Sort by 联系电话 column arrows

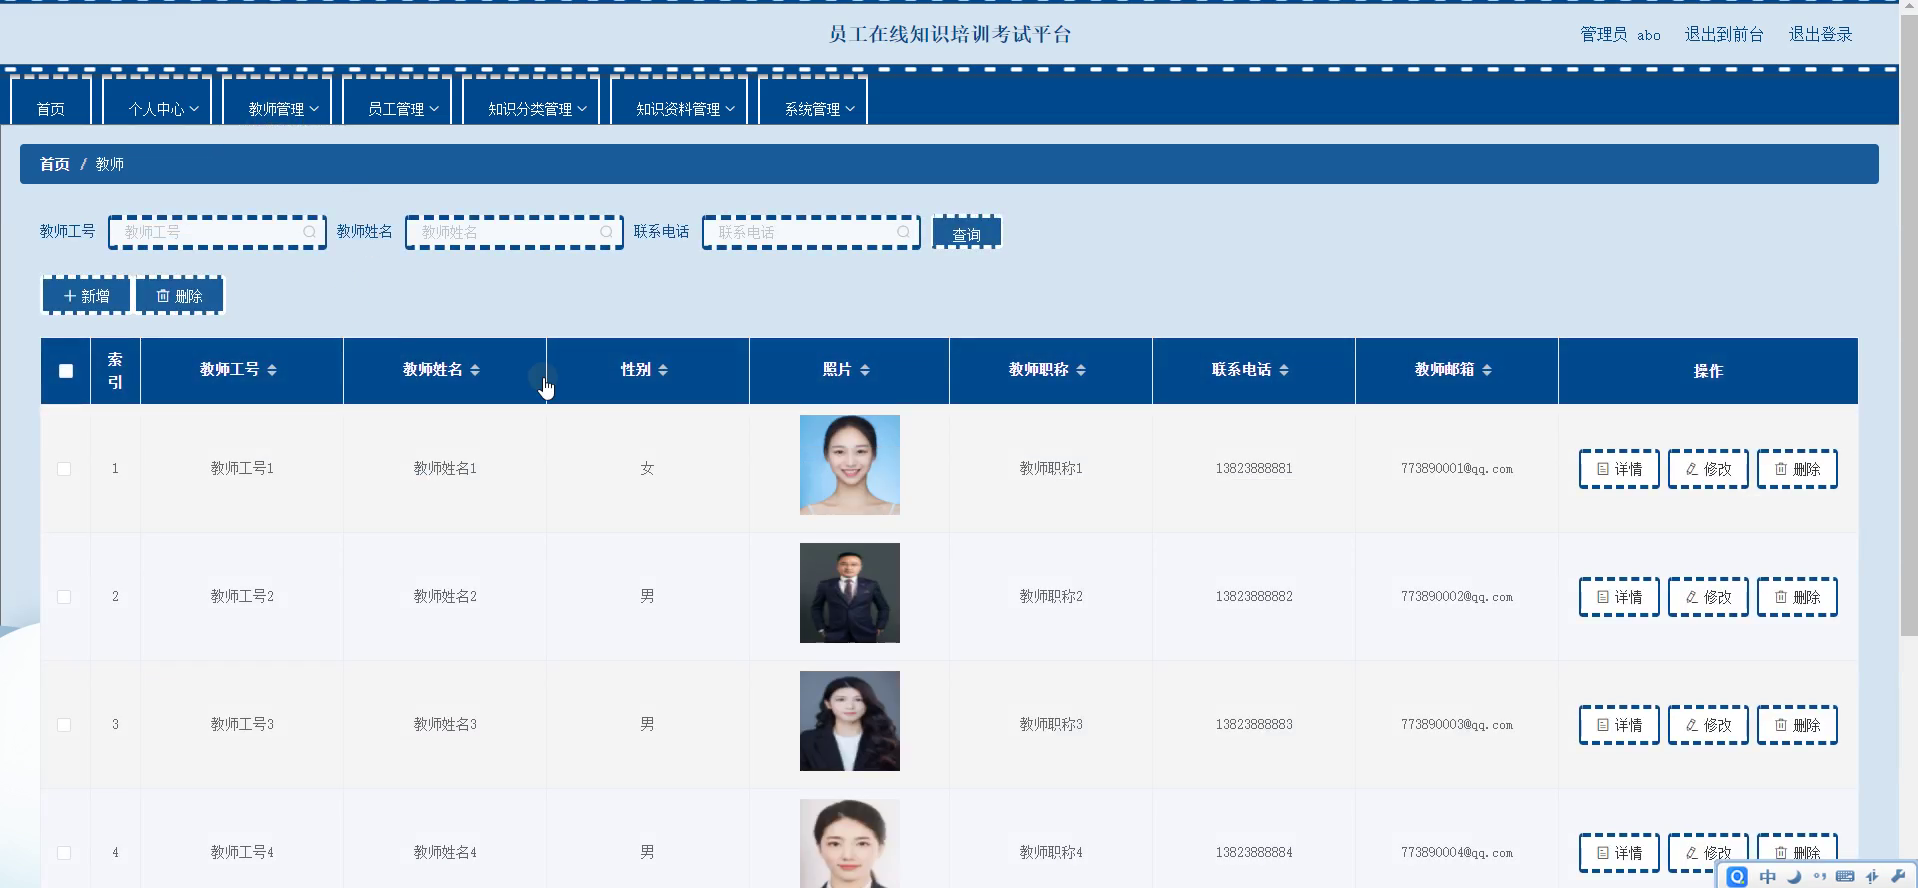(x=1284, y=370)
